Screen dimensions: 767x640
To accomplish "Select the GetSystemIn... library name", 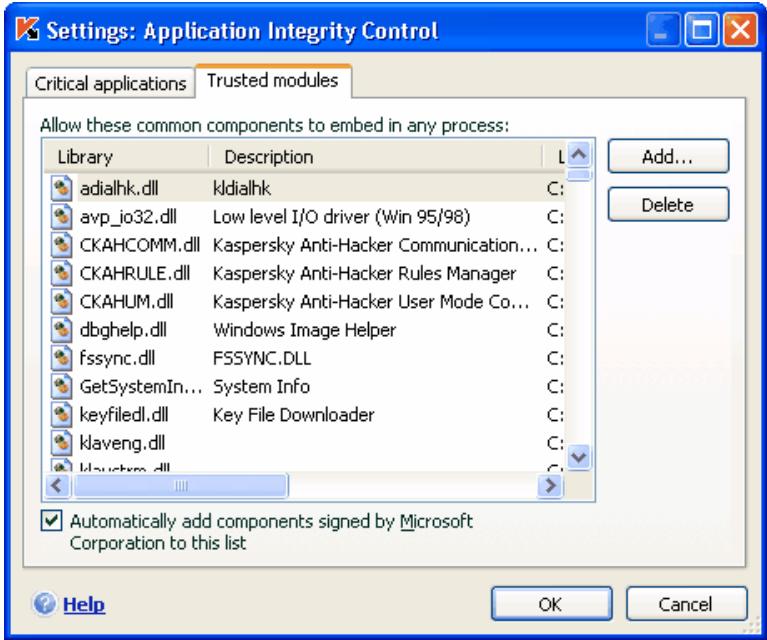I will (141, 387).
